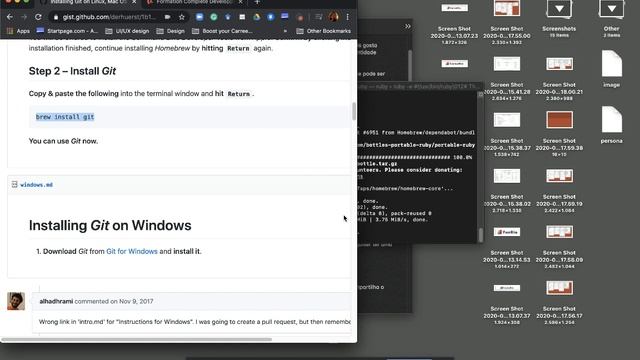Expand the Screenshots stack on desktop
Image resolution: width=640 pixels, height=360 pixels.
559,9
